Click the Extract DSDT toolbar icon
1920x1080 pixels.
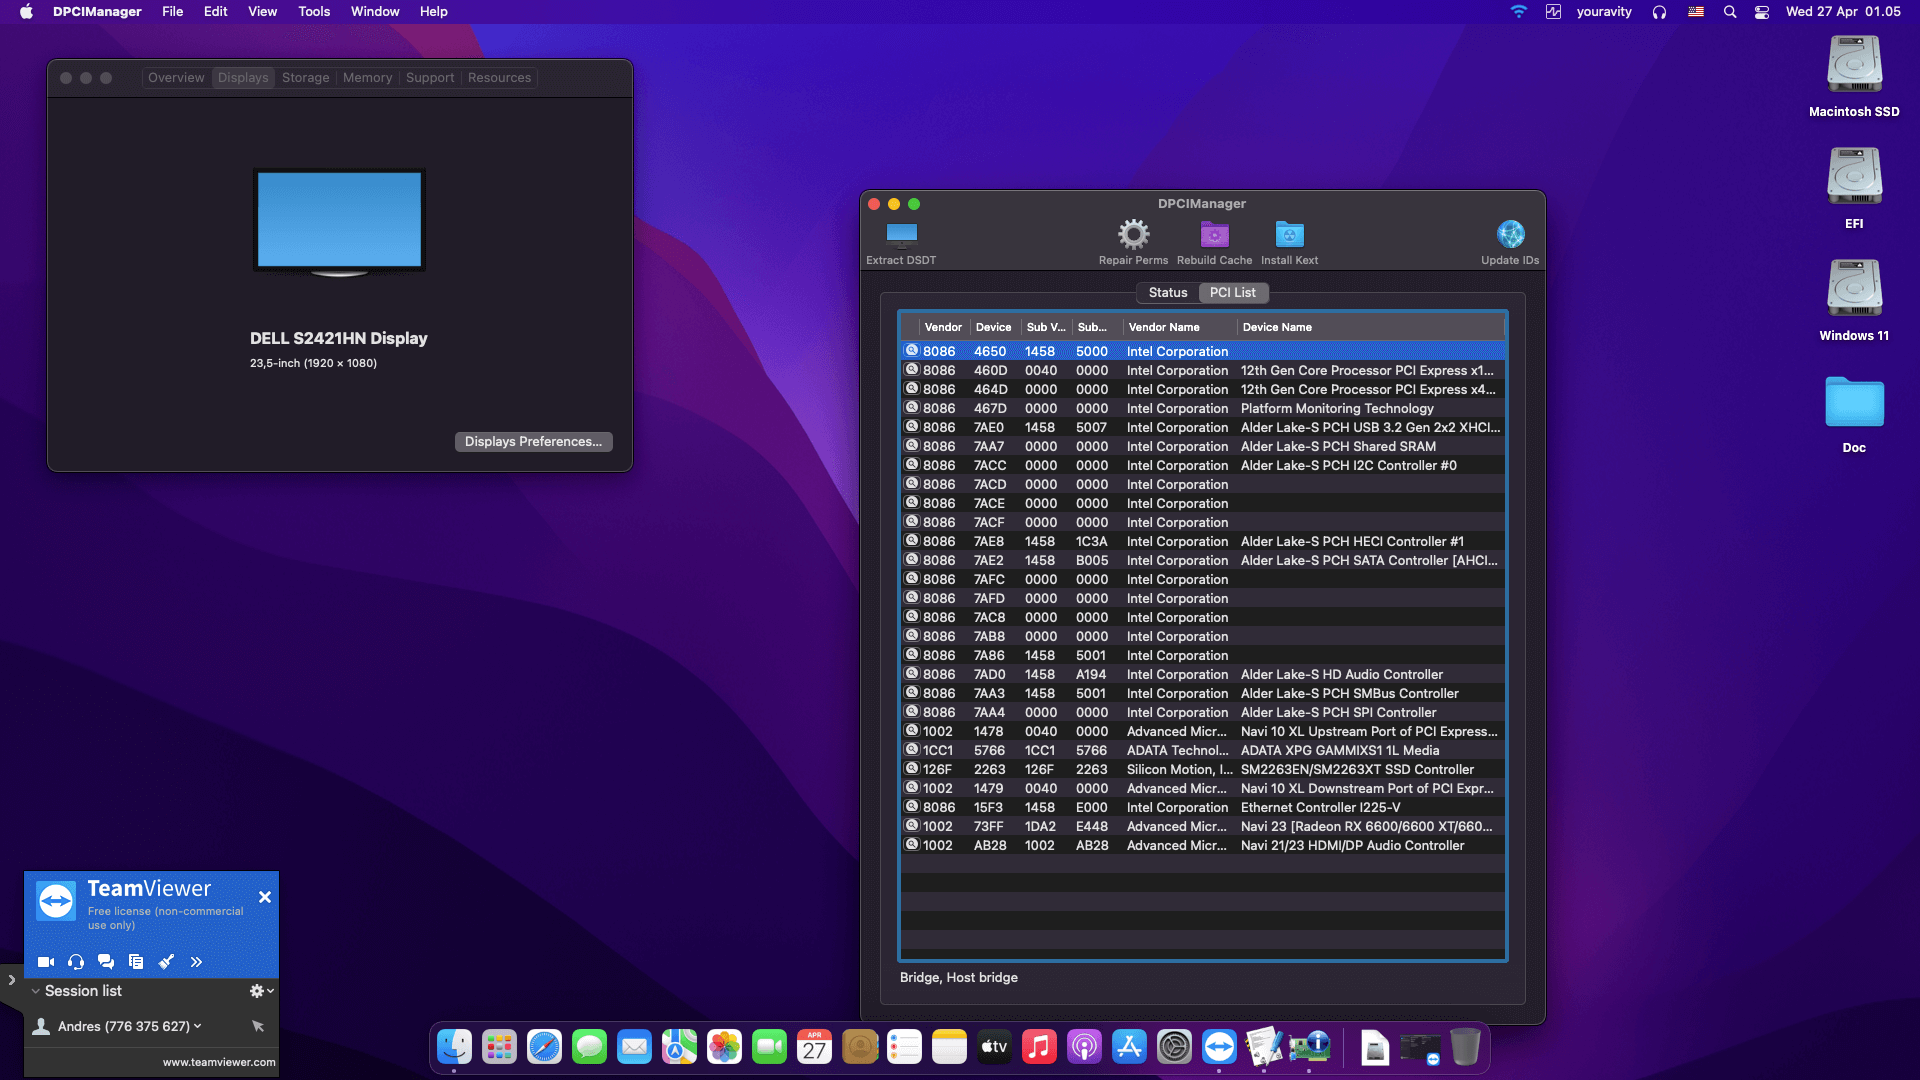[x=901, y=235]
